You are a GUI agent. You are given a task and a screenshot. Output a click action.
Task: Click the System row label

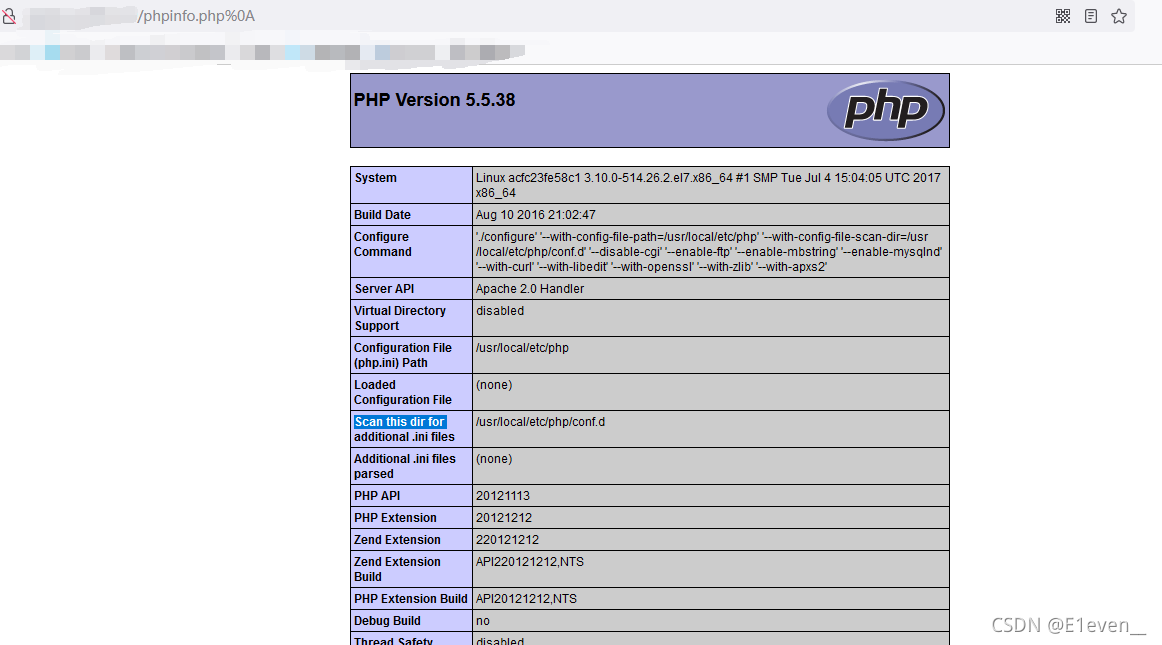(375, 178)
